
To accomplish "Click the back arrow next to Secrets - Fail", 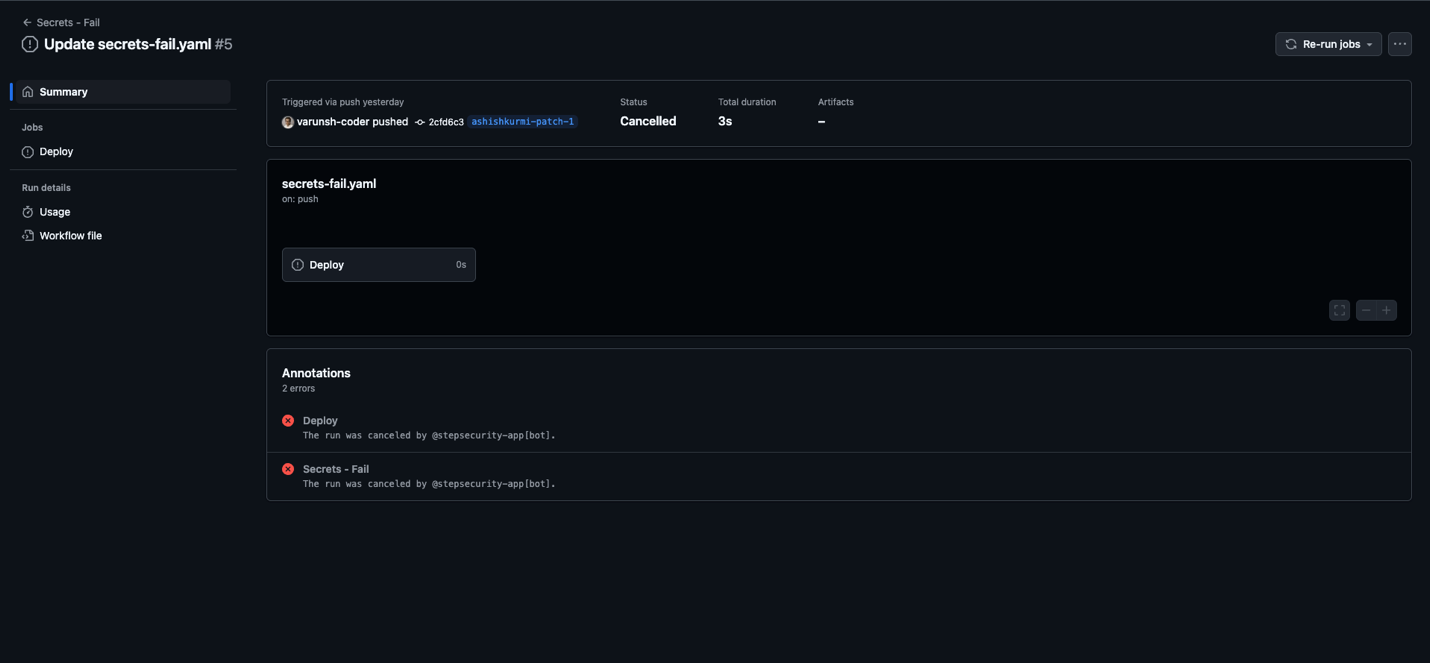I will tap(27, 22).
